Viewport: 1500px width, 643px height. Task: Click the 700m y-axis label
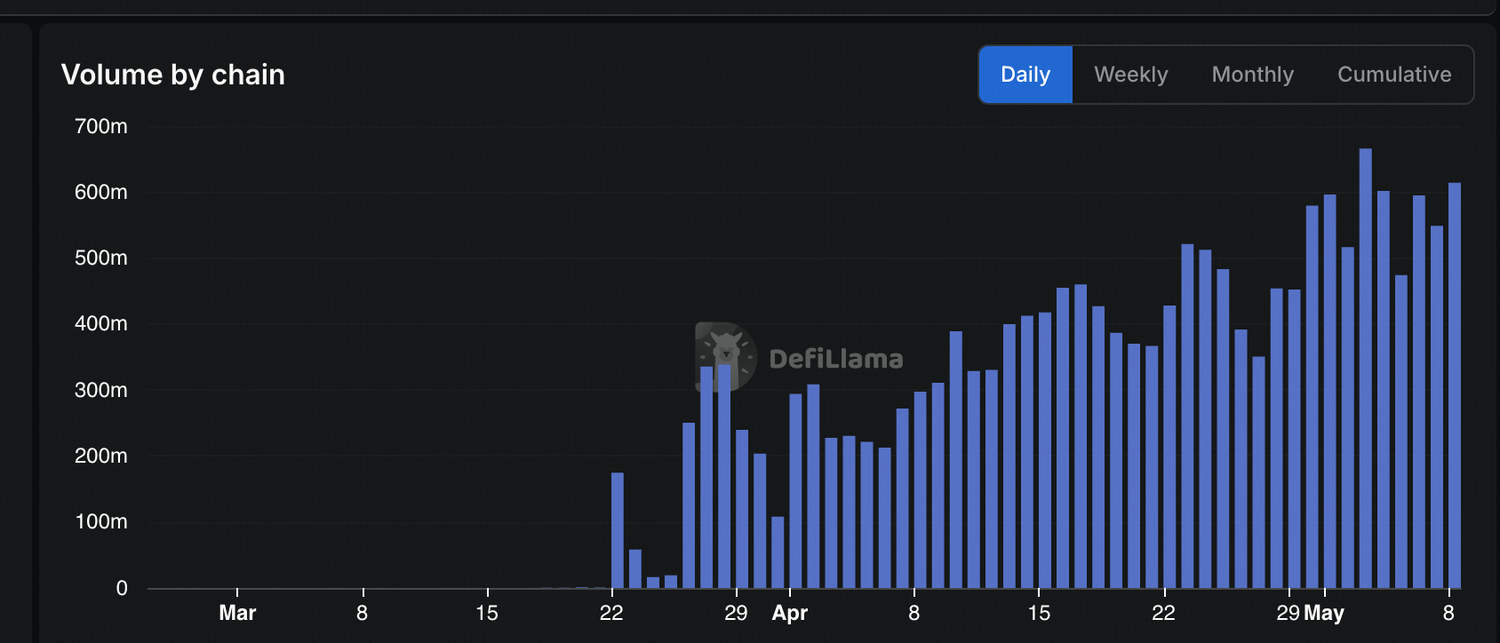coord(101,126)
